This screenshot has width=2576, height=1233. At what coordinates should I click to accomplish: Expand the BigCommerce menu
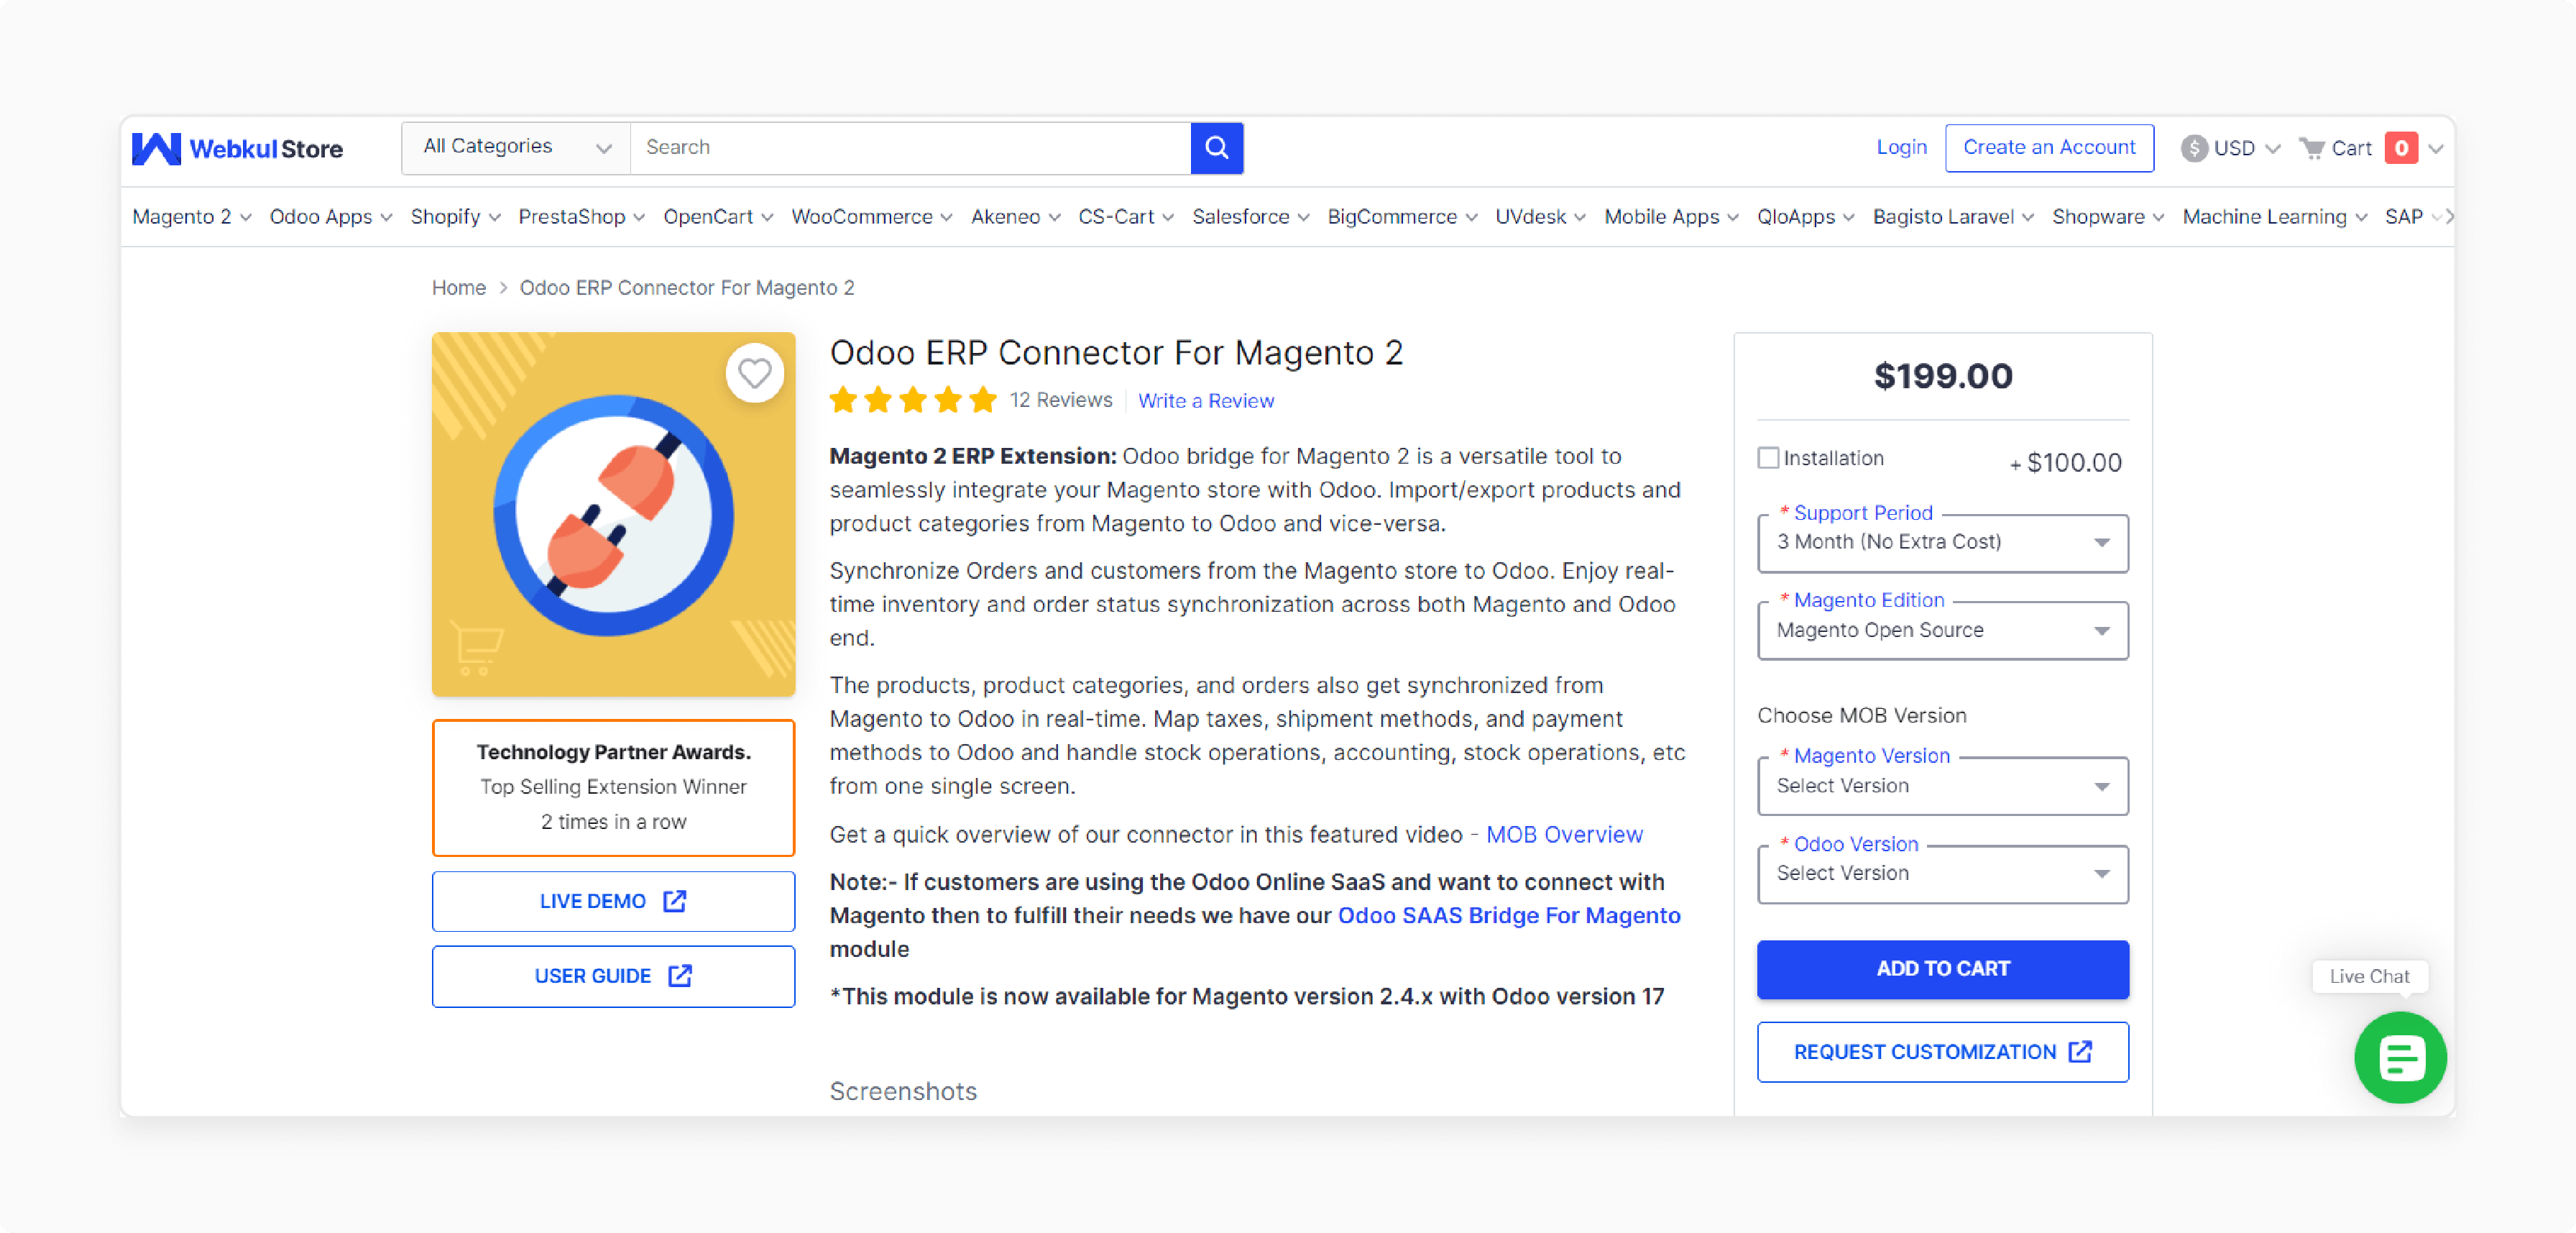click(x=1402, y=217)
